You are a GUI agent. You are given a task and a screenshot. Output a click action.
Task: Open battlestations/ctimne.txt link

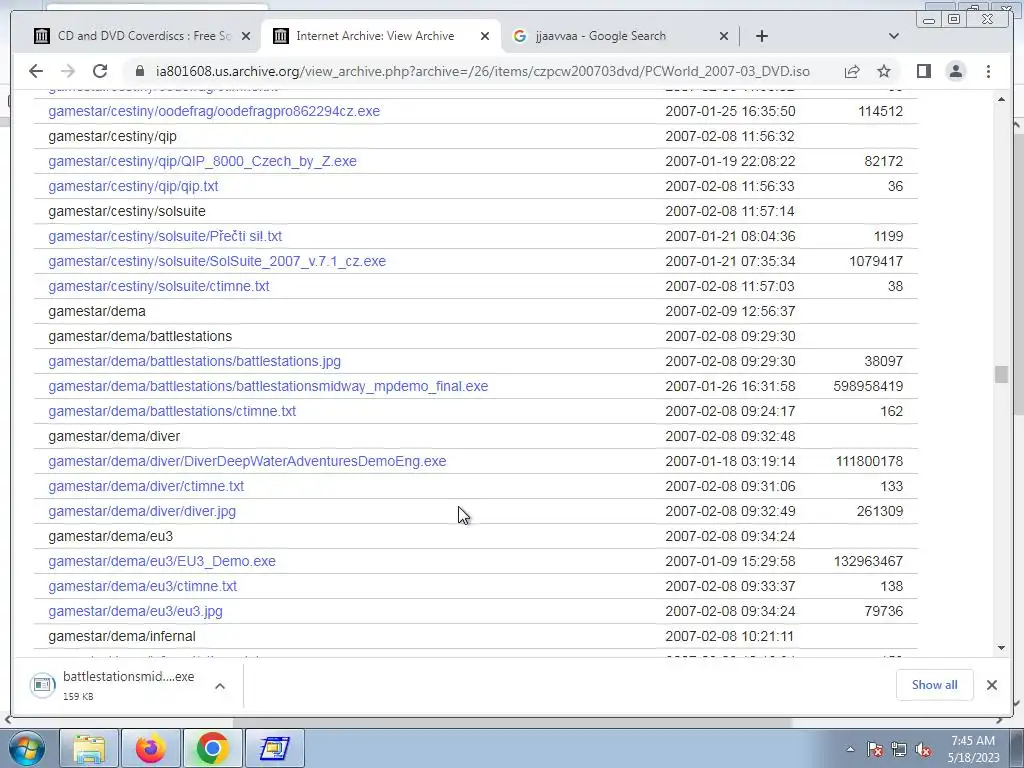coord(172,411)
